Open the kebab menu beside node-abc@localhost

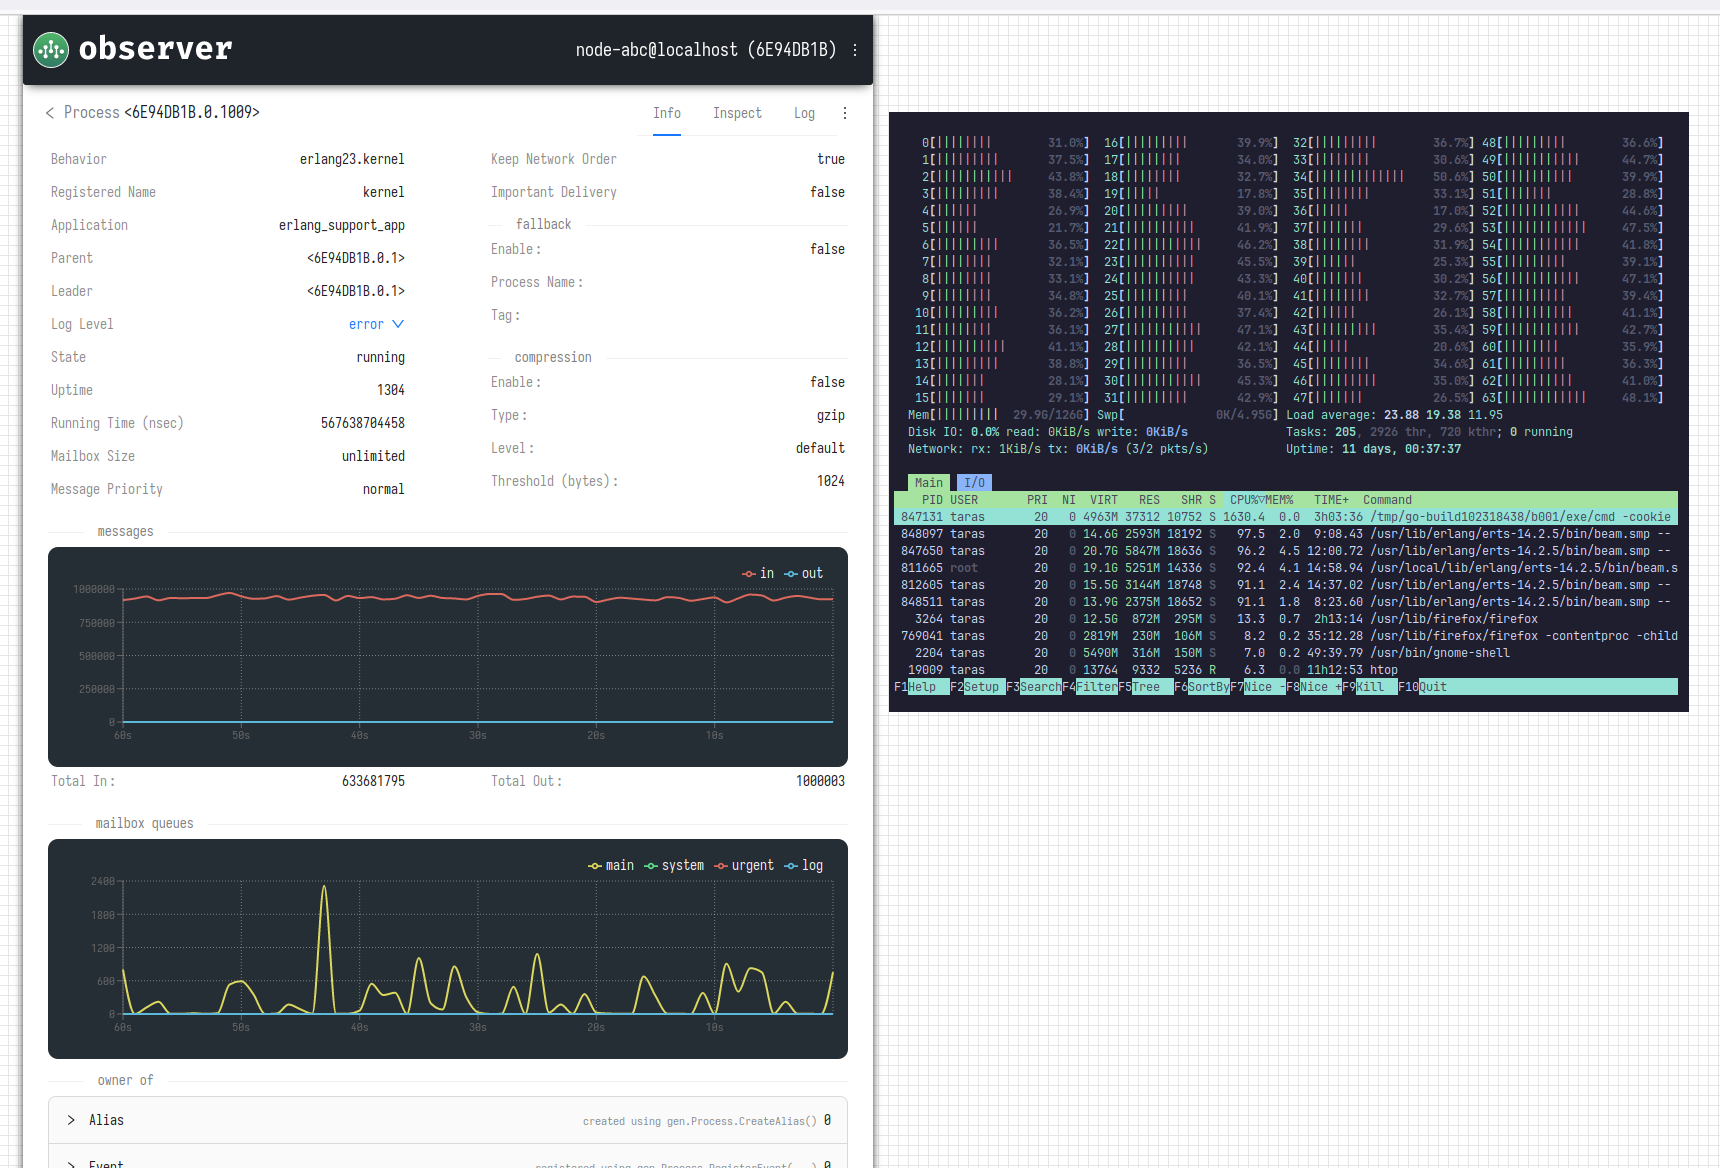(855, 49)
